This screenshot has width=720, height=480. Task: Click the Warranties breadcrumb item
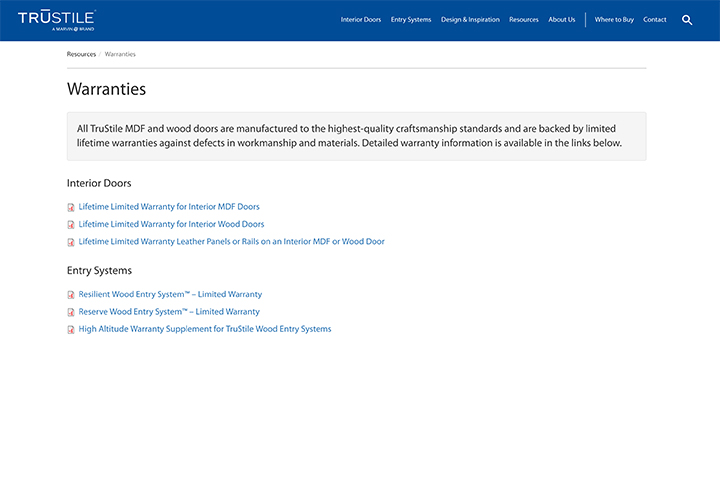click(x=120, y=54)
